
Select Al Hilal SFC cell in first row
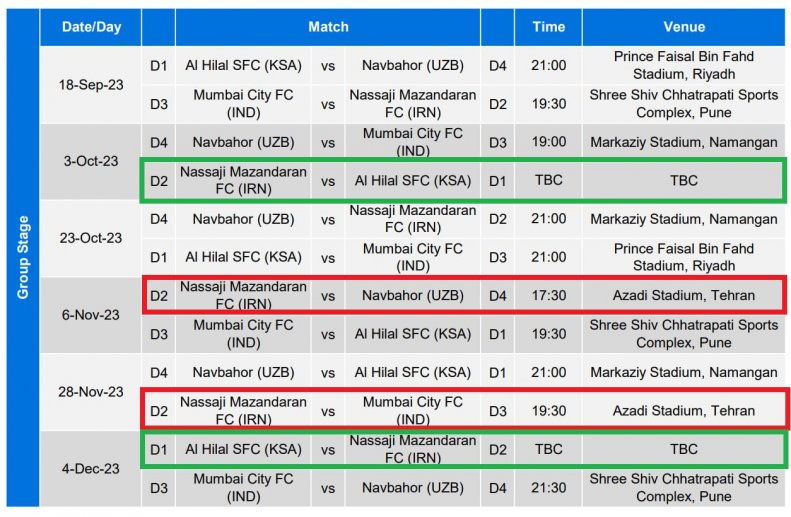tap(243, 66)
